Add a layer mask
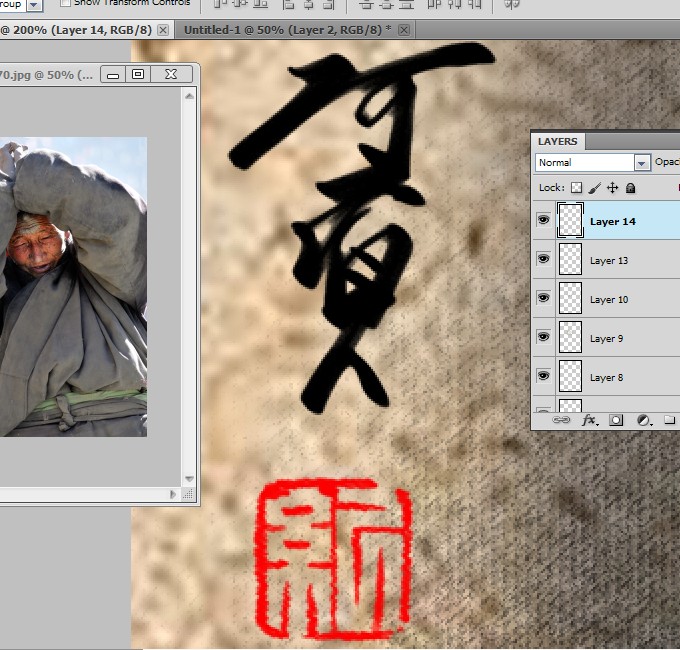 coord(616,420)
